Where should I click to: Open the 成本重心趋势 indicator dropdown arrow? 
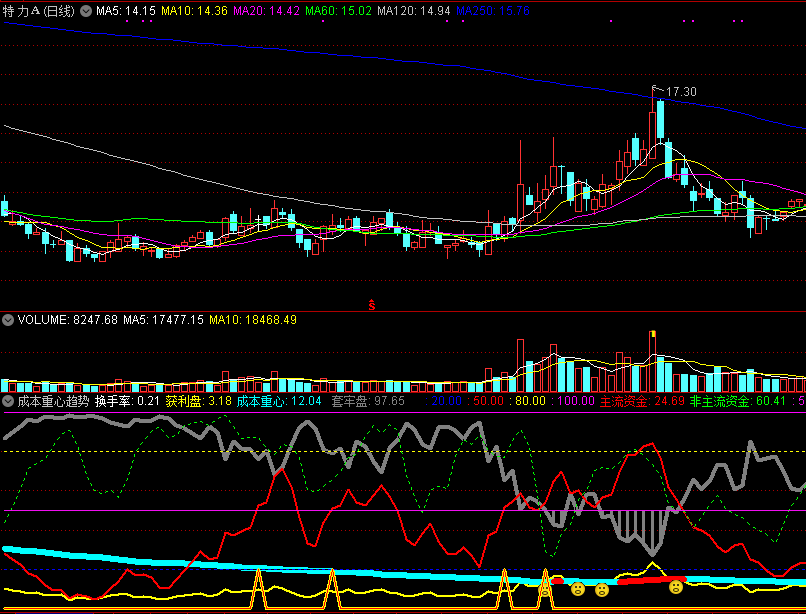click(x=8, y=401)
